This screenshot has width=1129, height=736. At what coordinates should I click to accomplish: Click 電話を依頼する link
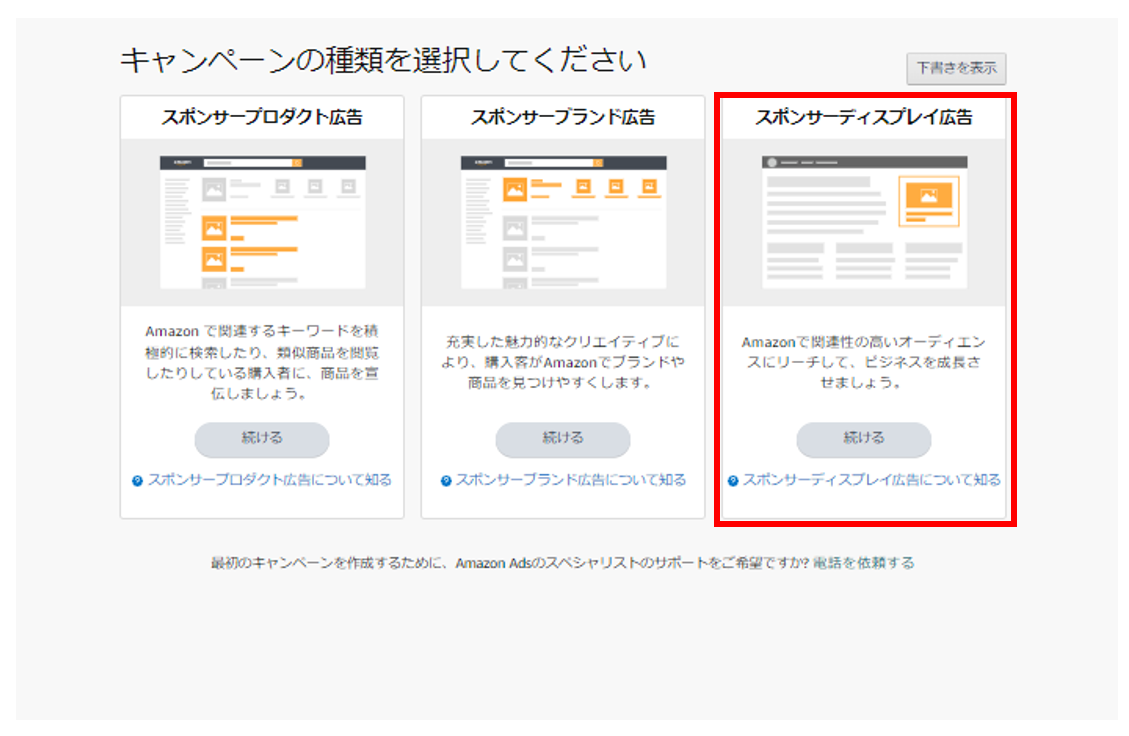(863, 562)
